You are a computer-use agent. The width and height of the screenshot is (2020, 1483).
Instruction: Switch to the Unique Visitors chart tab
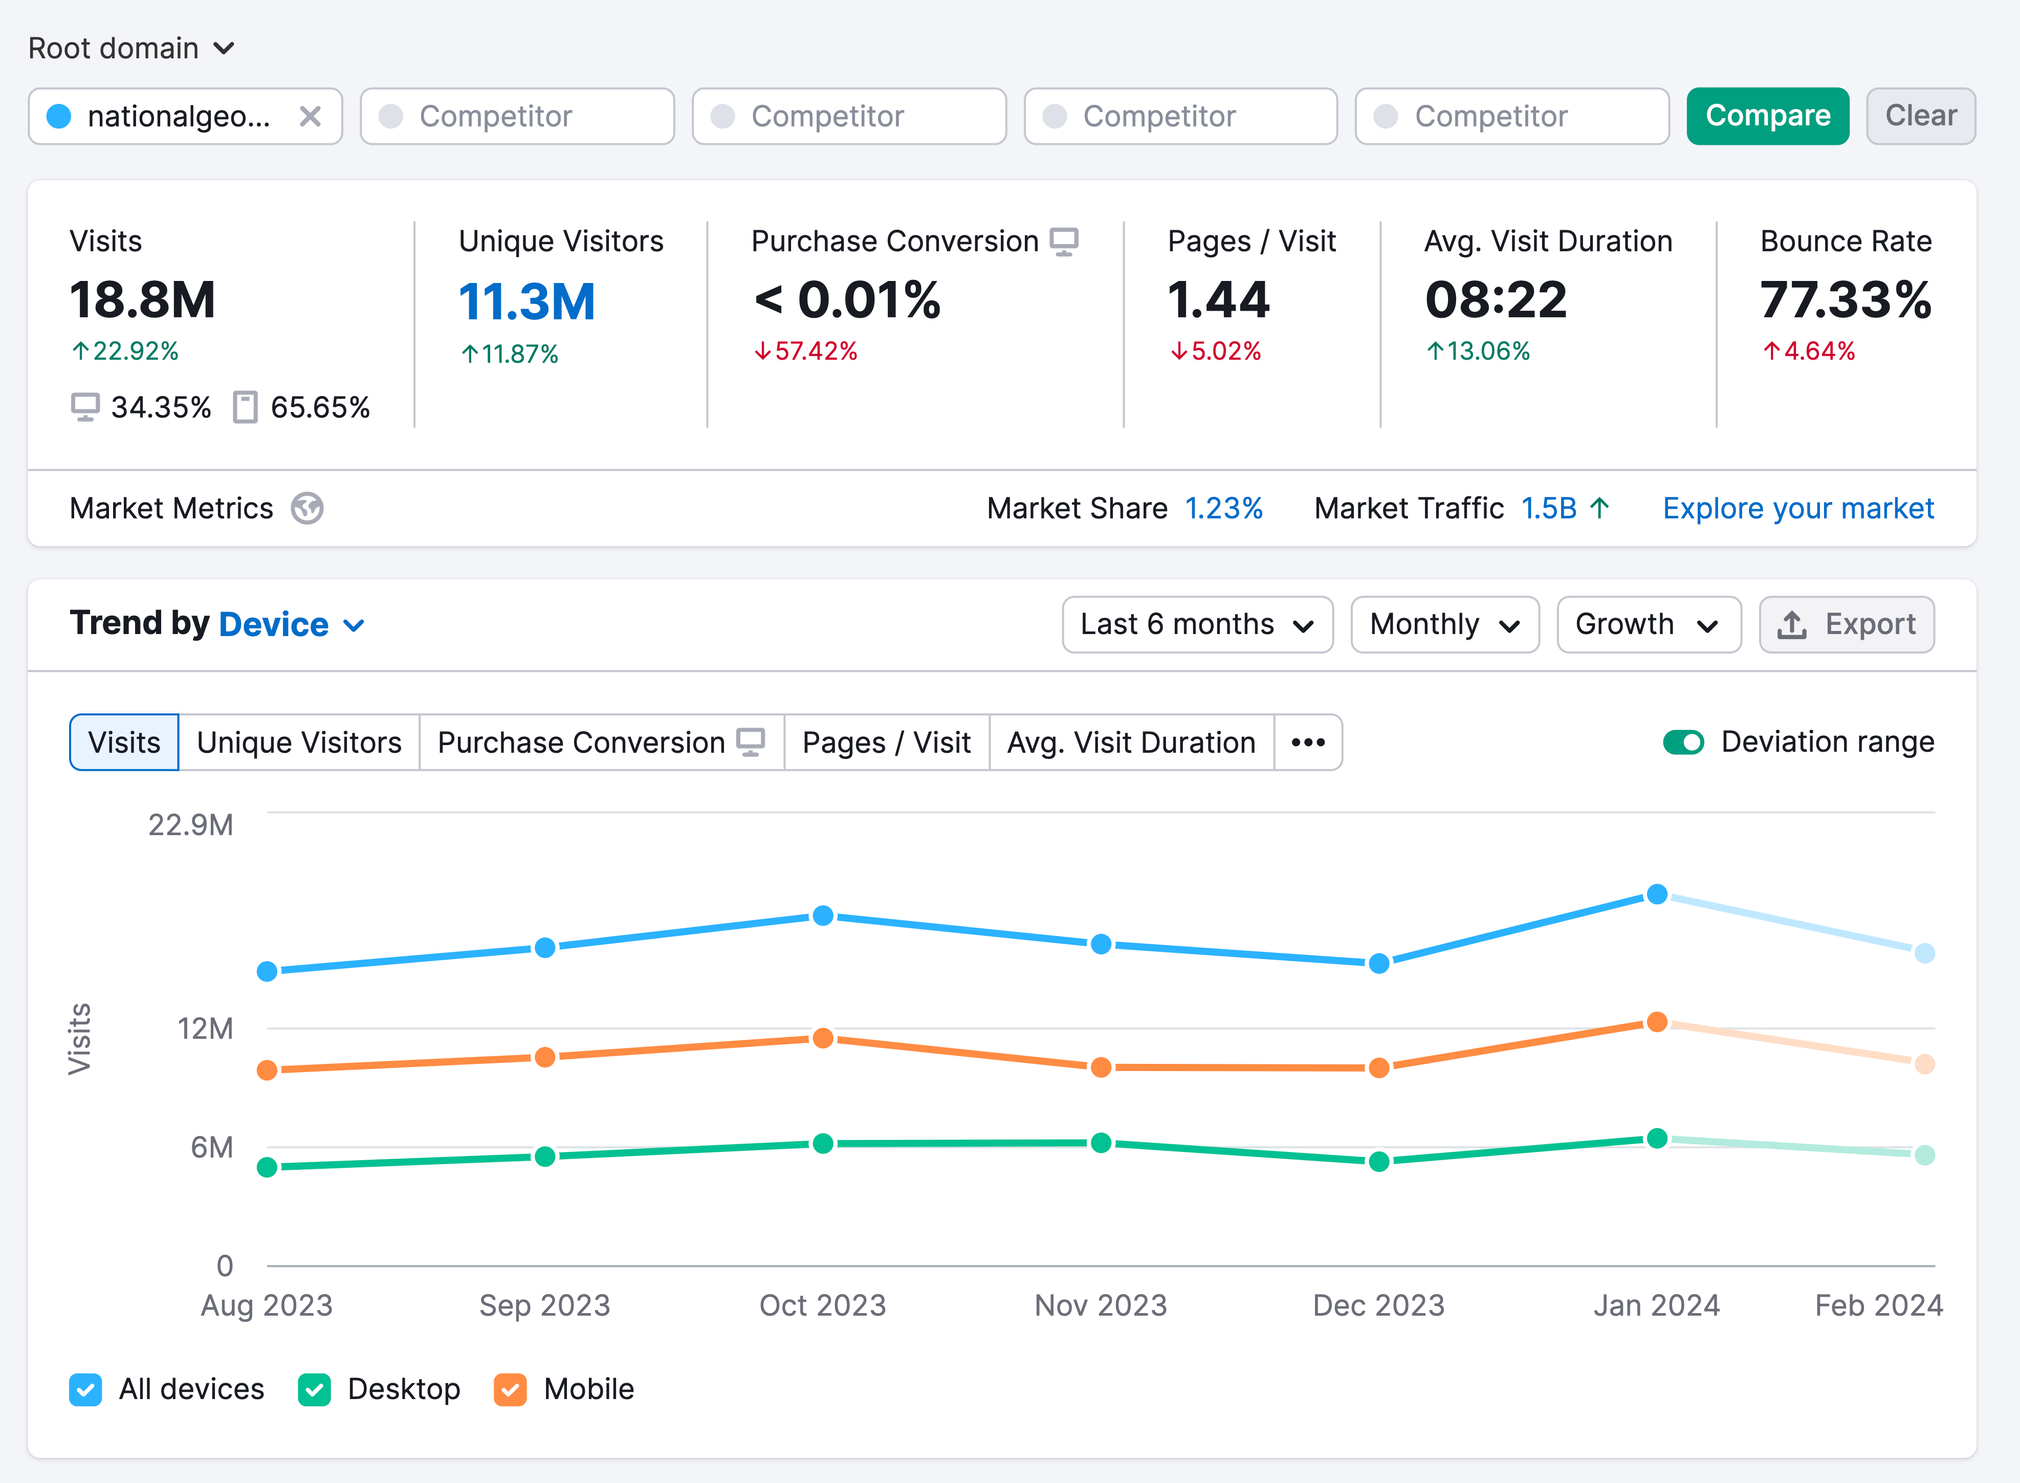pos(299,742)
